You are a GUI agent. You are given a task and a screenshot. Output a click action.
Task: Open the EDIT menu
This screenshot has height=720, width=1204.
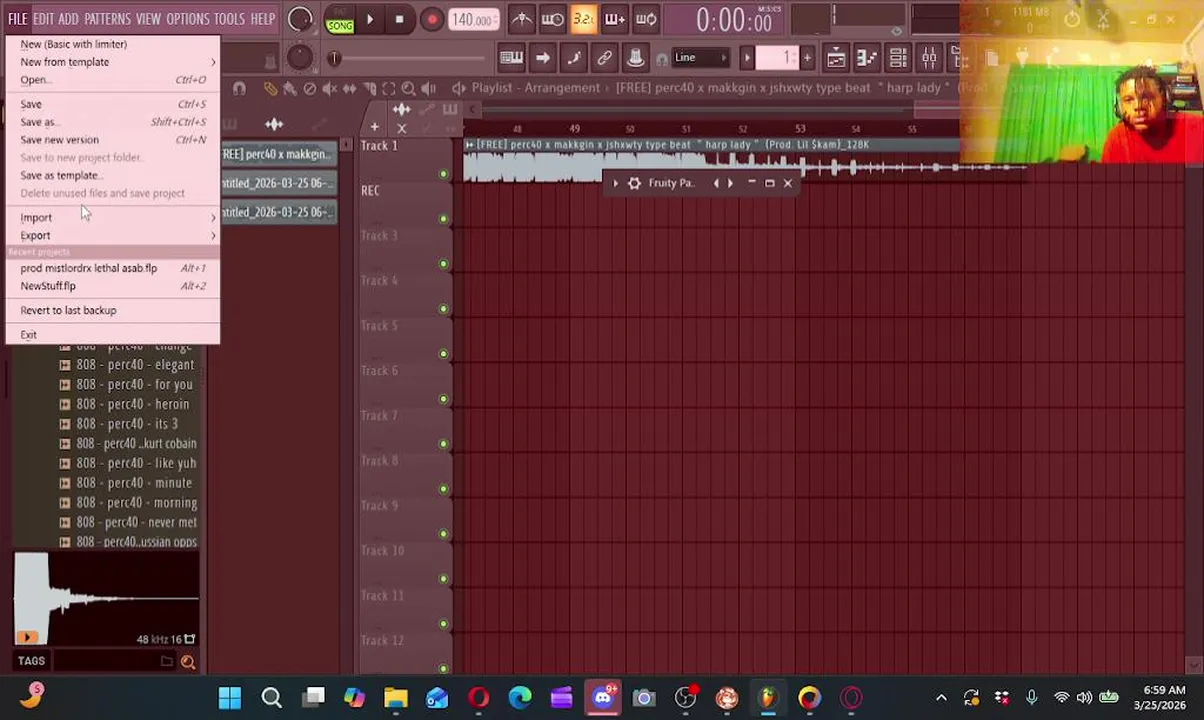[43, 19]
